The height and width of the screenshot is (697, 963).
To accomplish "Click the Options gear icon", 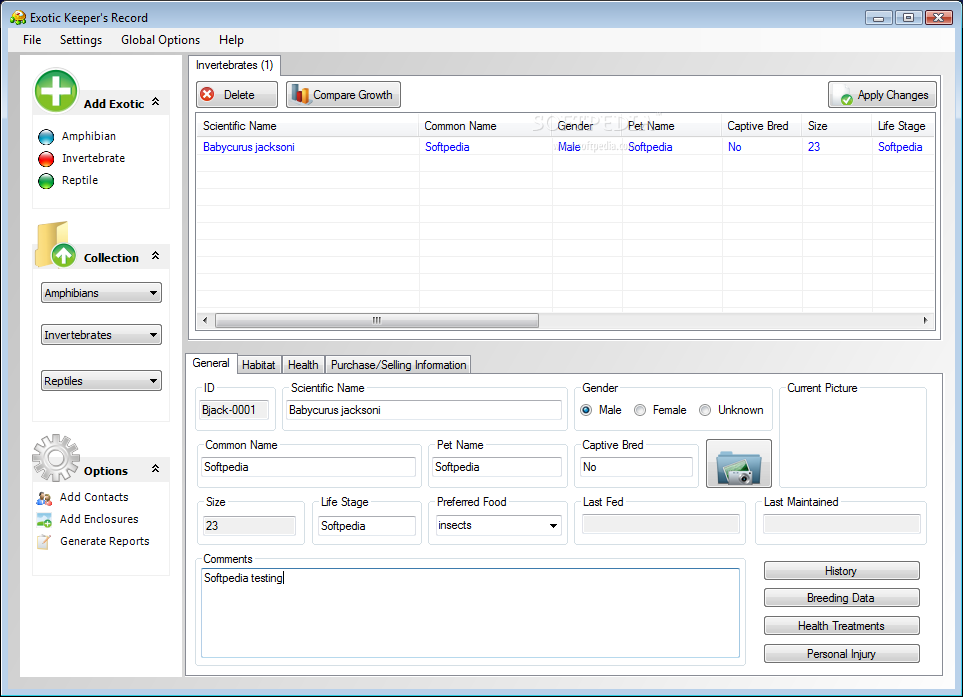I will point(56,458).
